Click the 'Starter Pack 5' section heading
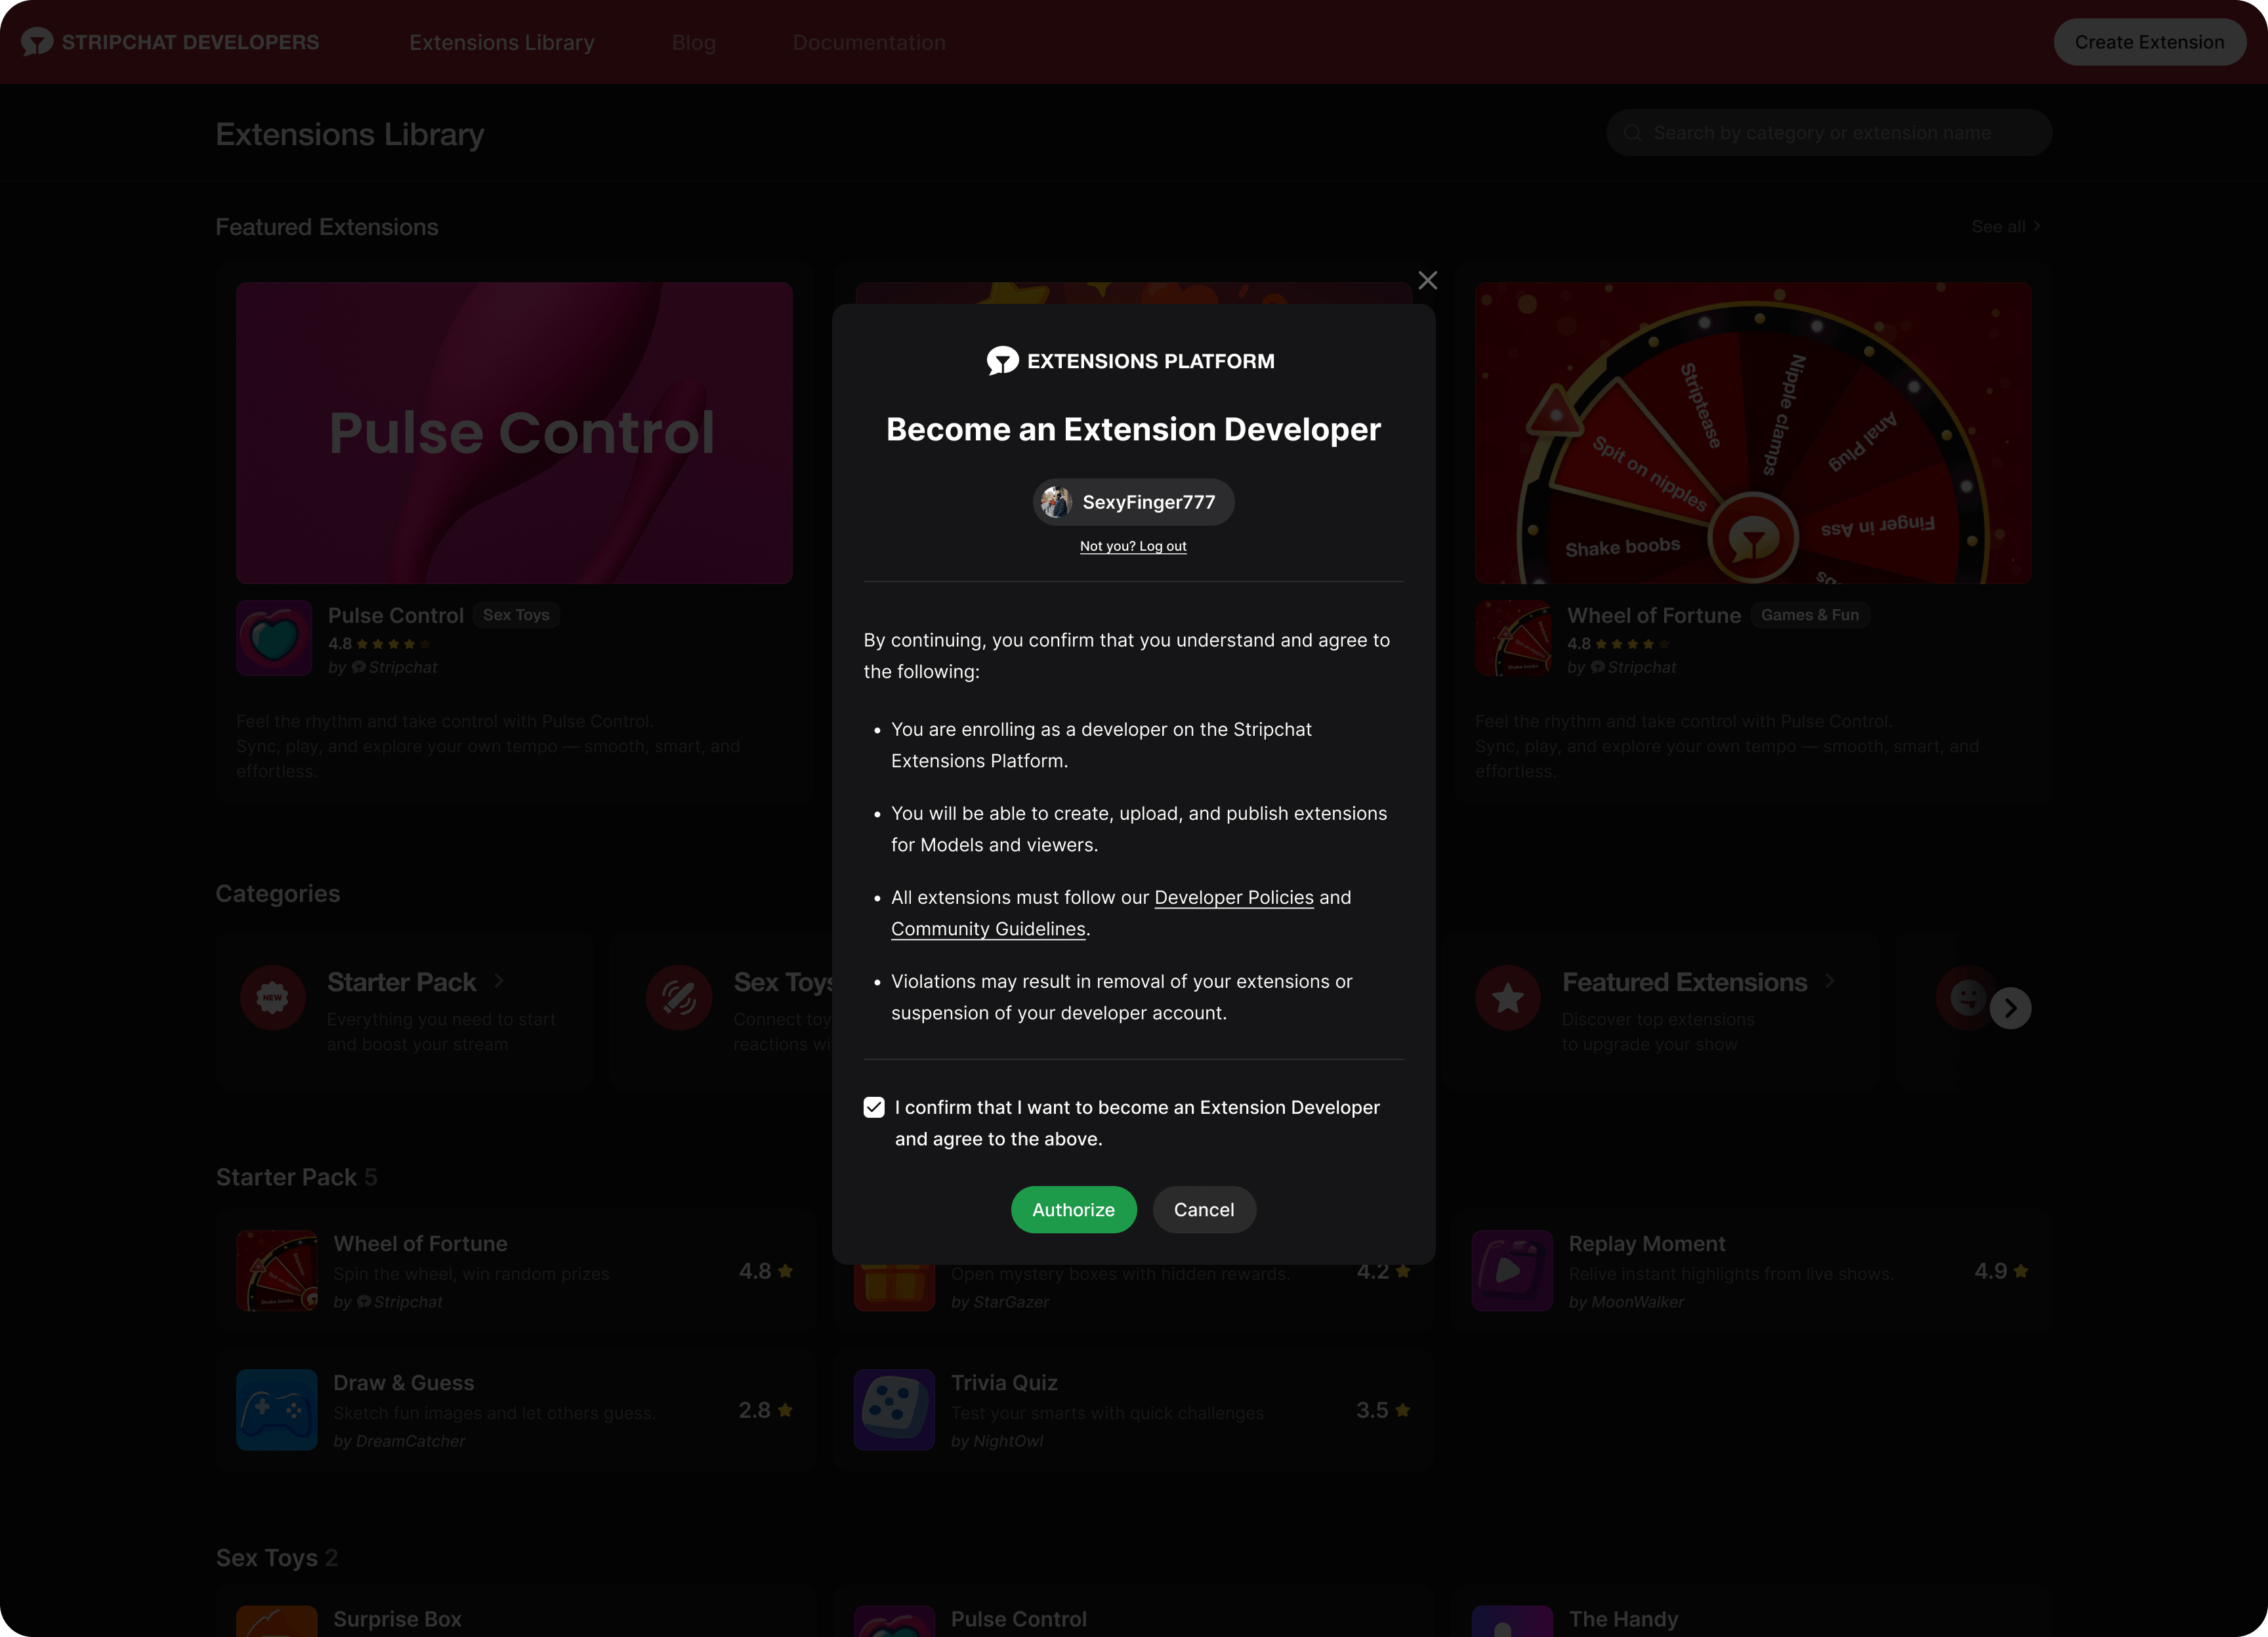Image resolution: width=2268 pixels, height=1637 pixels. pyautogui.click(x=297, y=1177)
